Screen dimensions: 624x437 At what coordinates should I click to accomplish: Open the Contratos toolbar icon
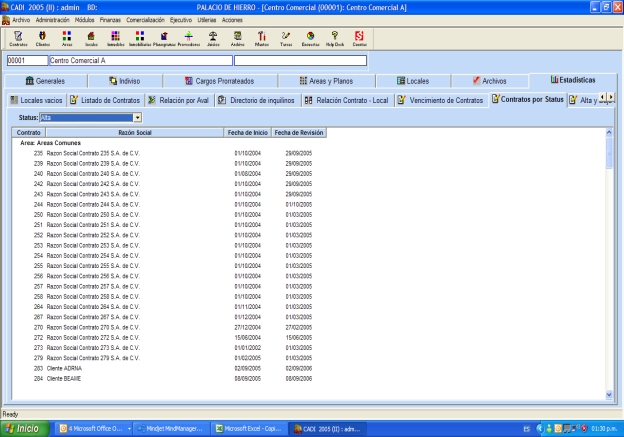point(18,38)
